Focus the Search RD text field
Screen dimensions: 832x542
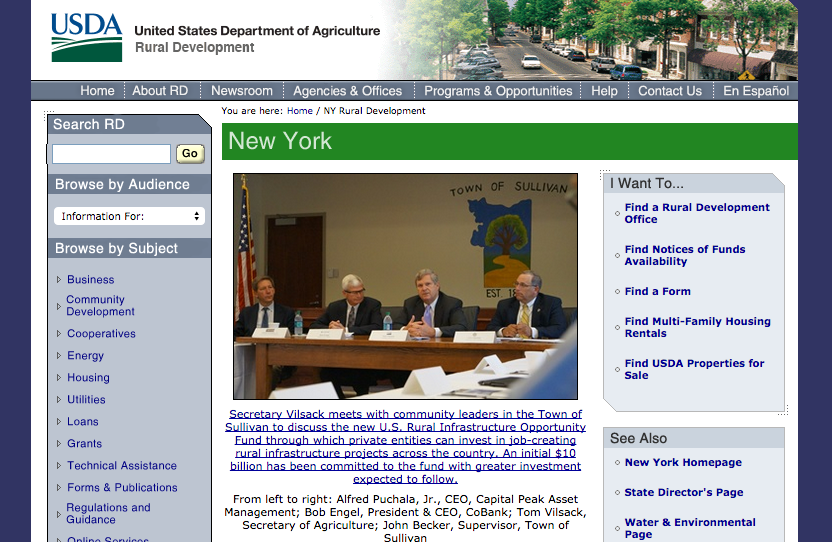point(111,154)
